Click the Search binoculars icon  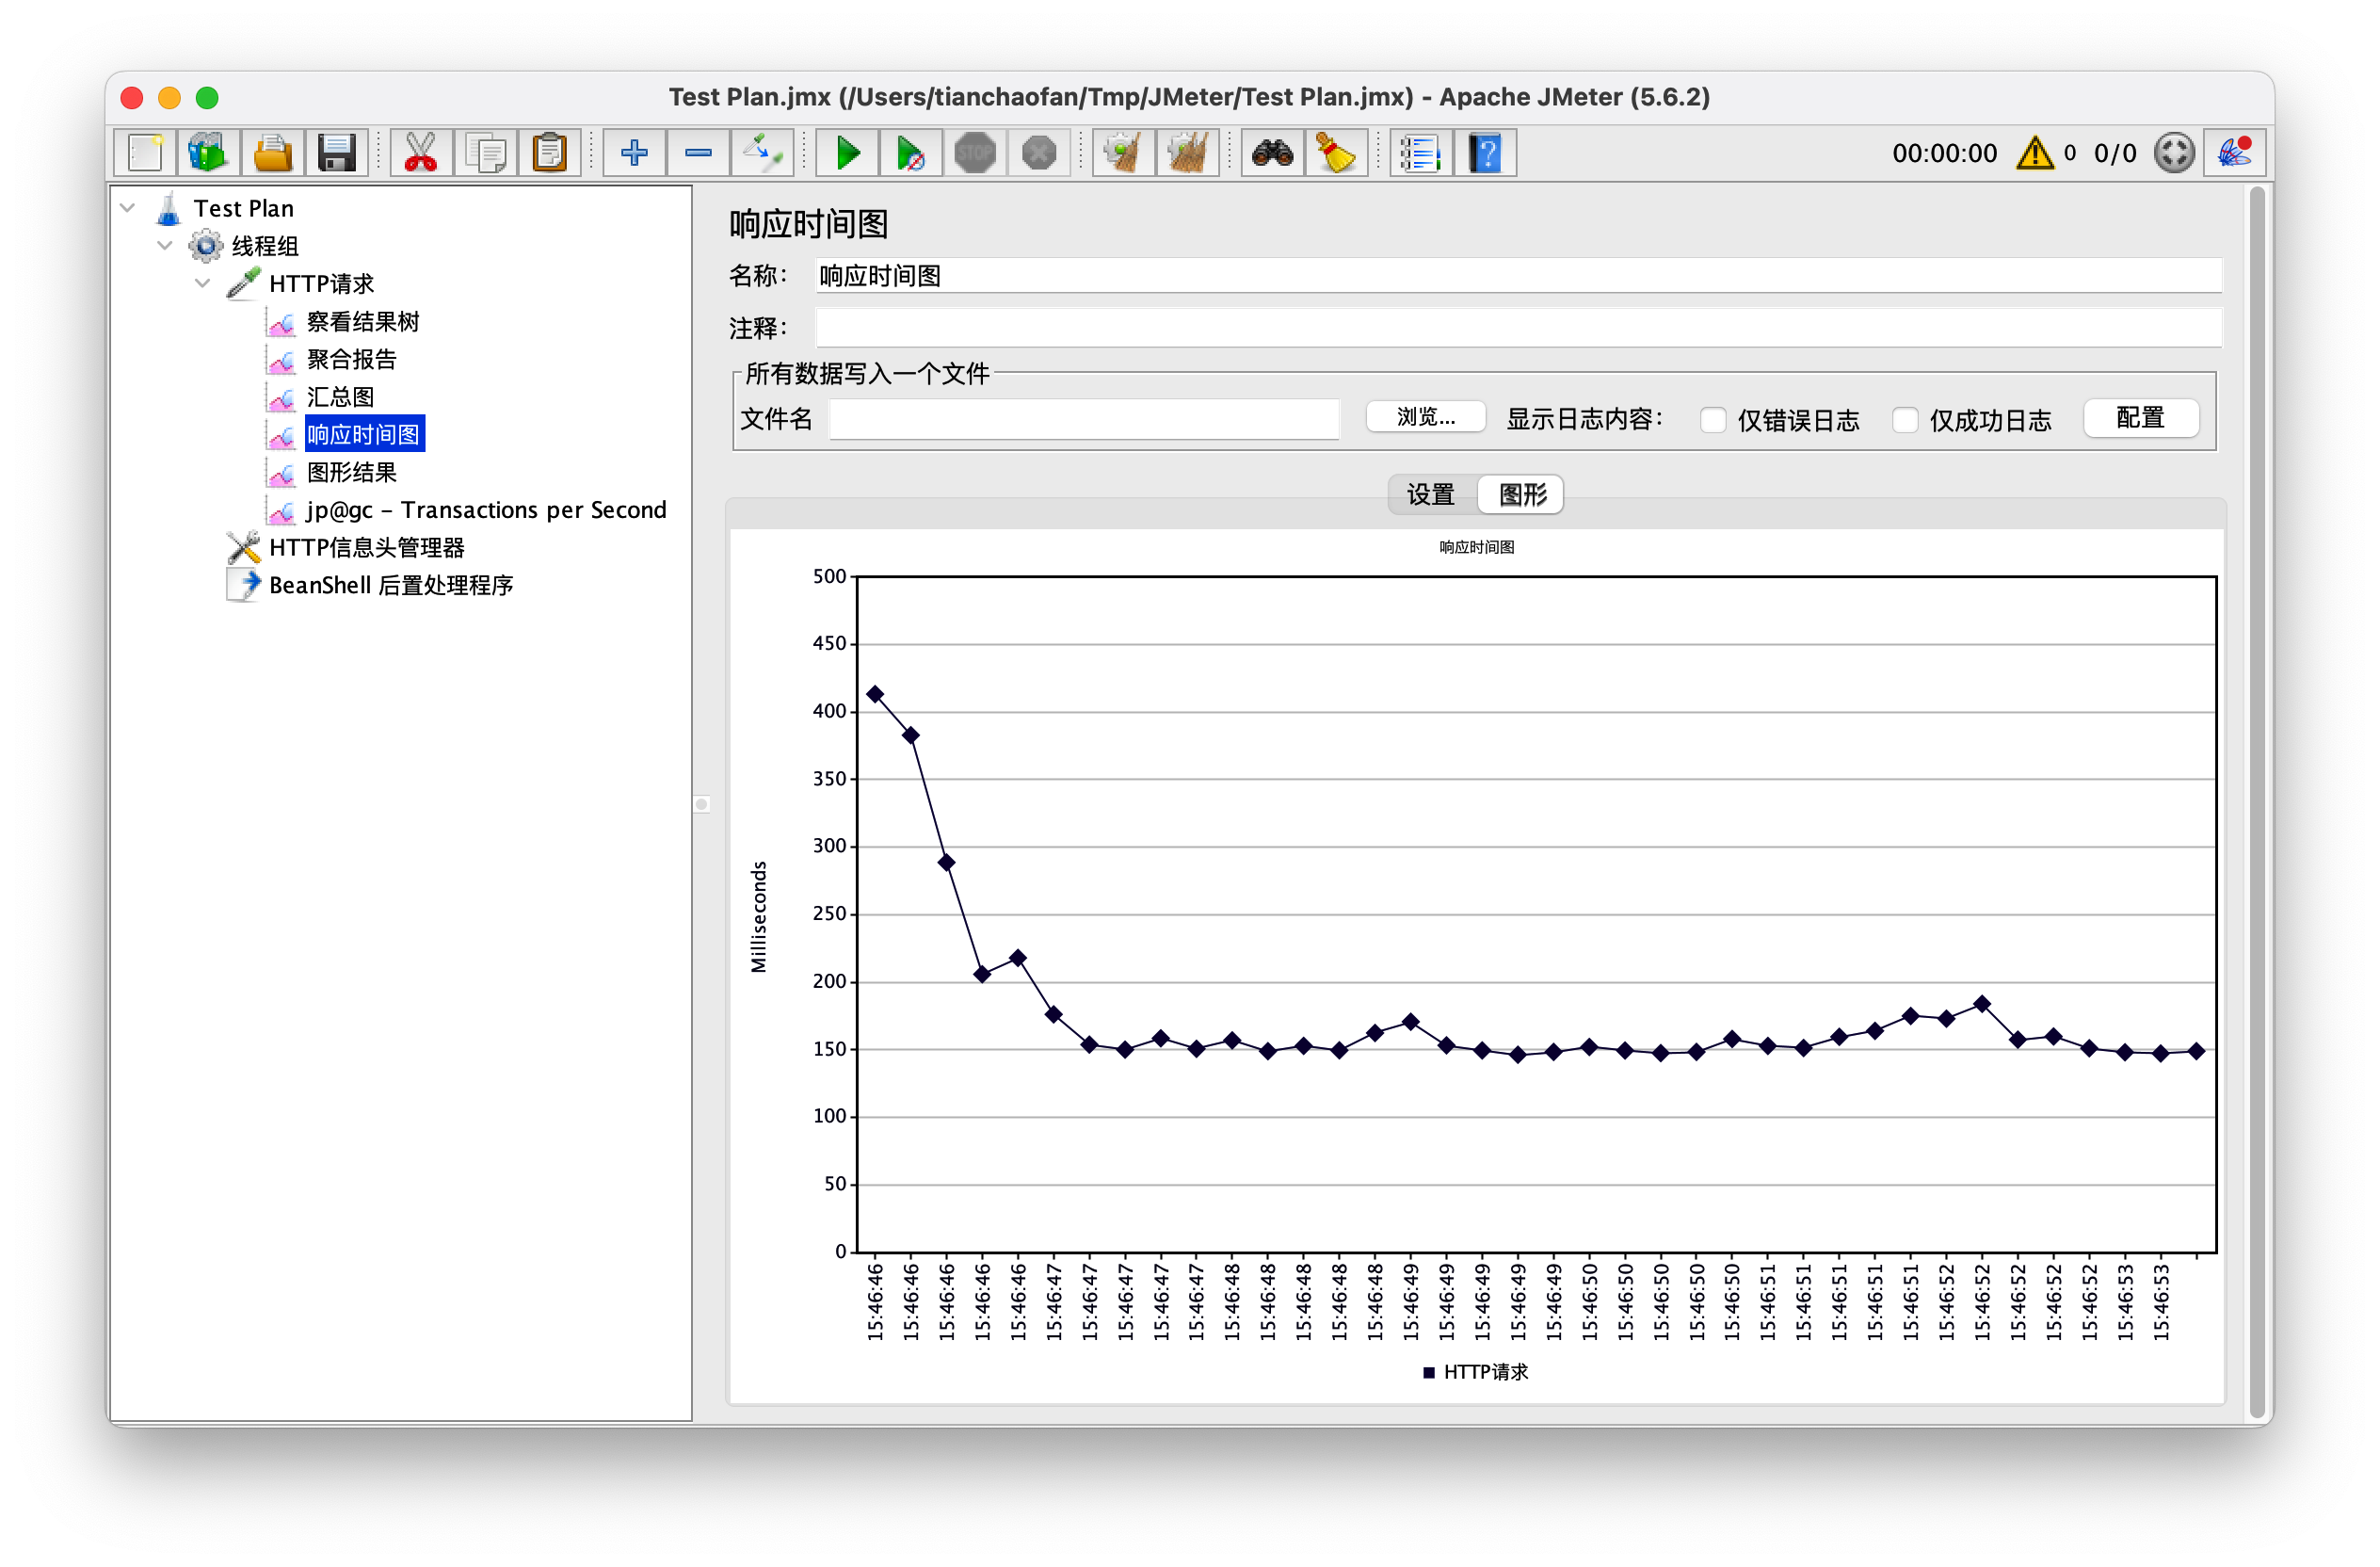1273,154
